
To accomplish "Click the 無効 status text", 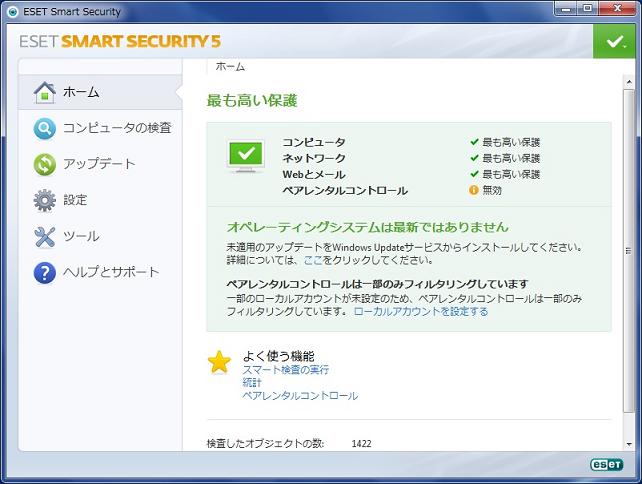I will click(x=492, y=190).
